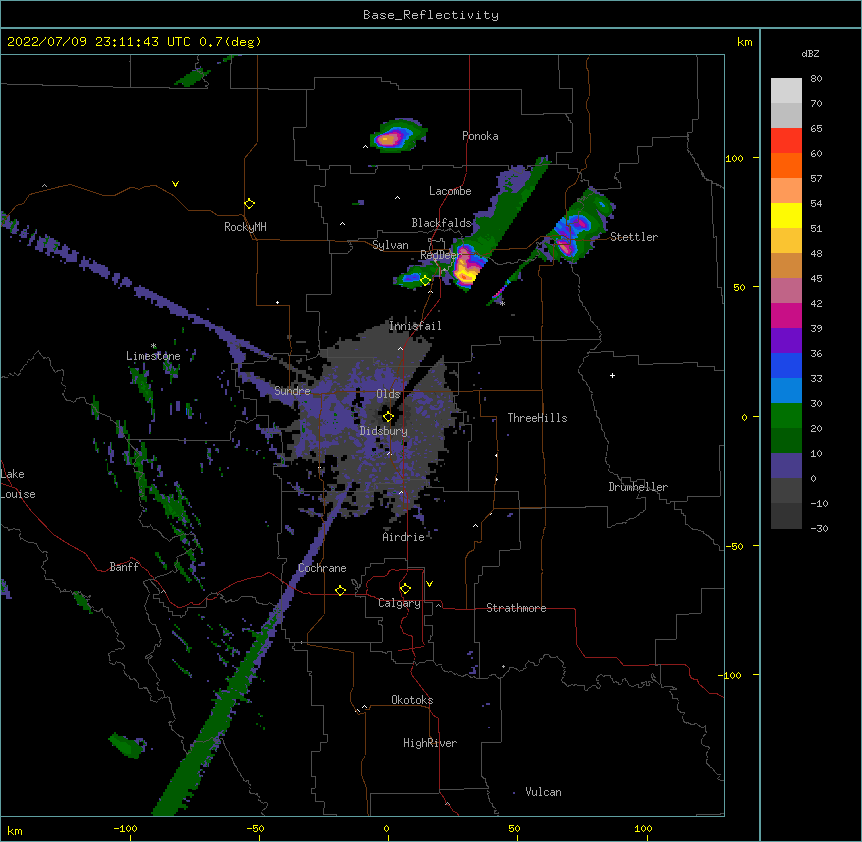Click the Vulcan city label

543,792
